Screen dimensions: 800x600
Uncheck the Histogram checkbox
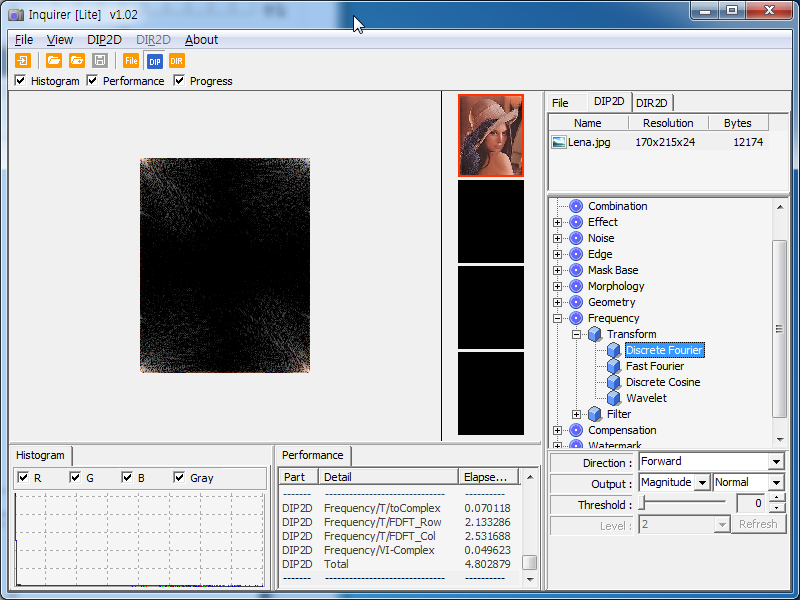coord(21,81)
